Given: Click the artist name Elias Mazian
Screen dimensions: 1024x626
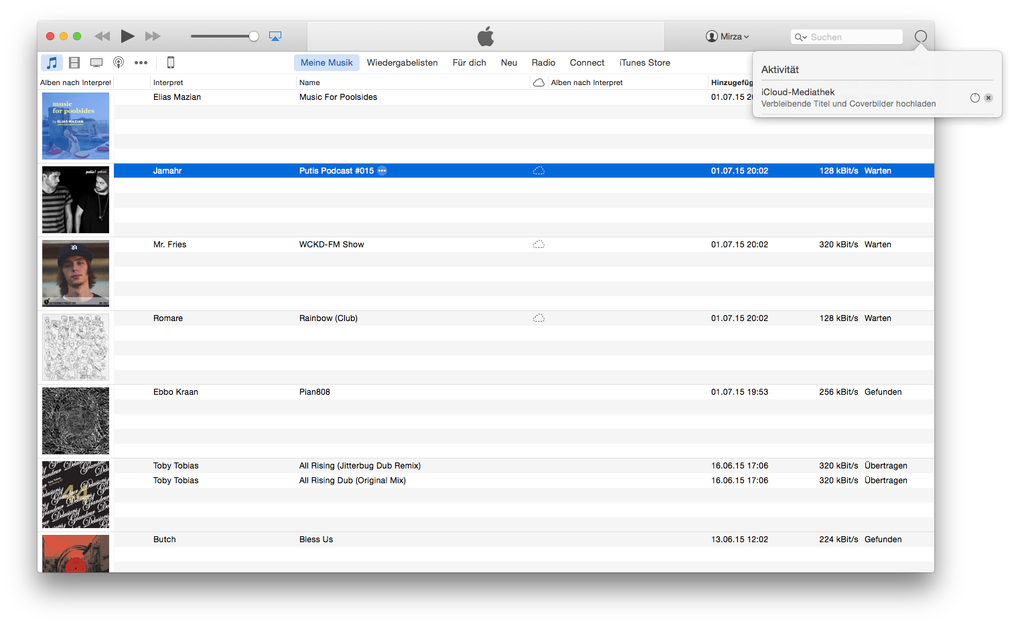Looking at the screenshot, I should [x=177, y=97].
